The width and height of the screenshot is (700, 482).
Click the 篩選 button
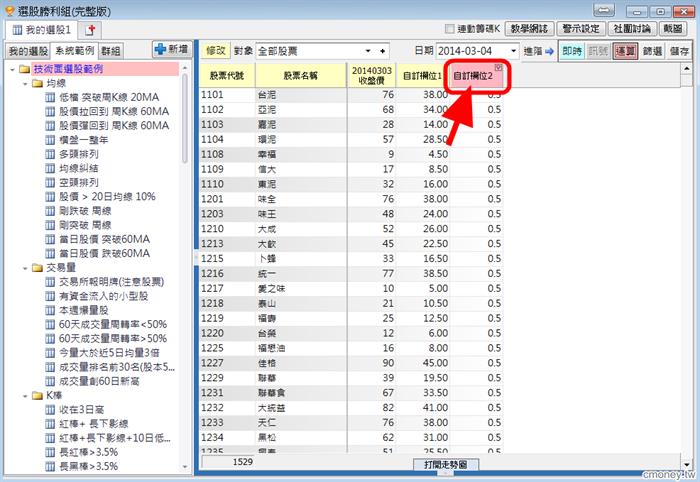point(652,51)
